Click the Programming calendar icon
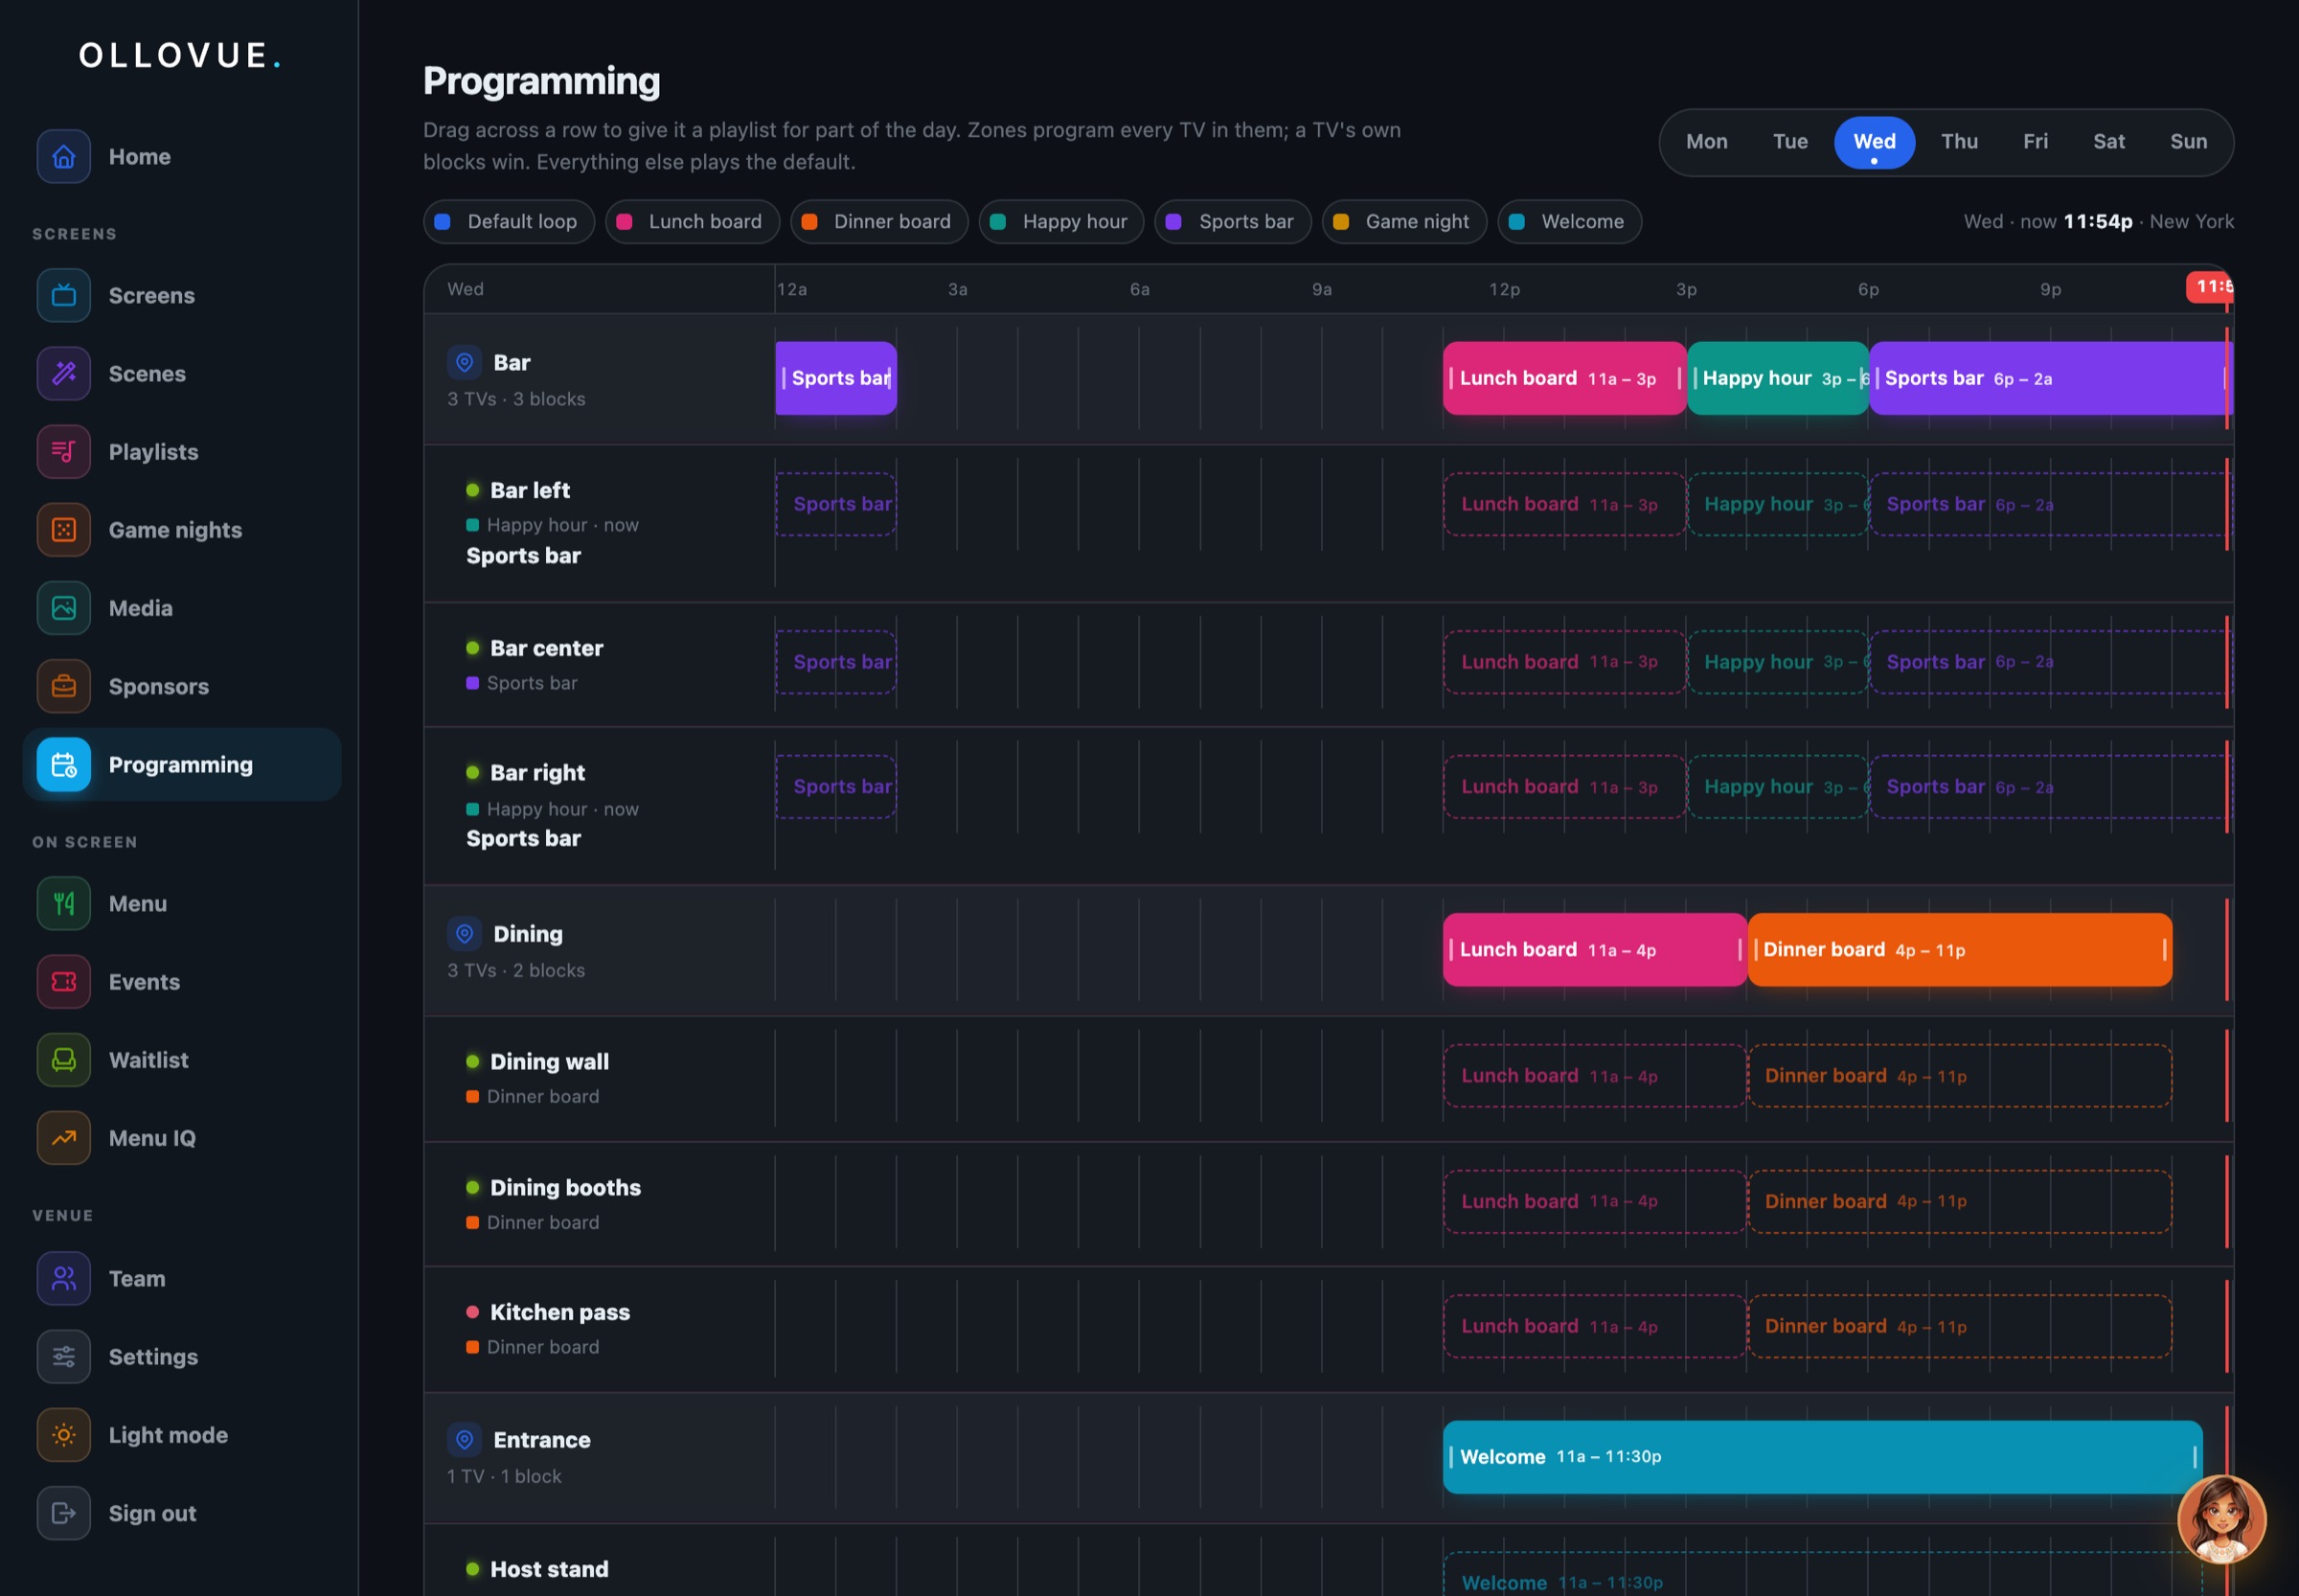Viewport: 2299px width, 1596px height. tap(63, 765)
